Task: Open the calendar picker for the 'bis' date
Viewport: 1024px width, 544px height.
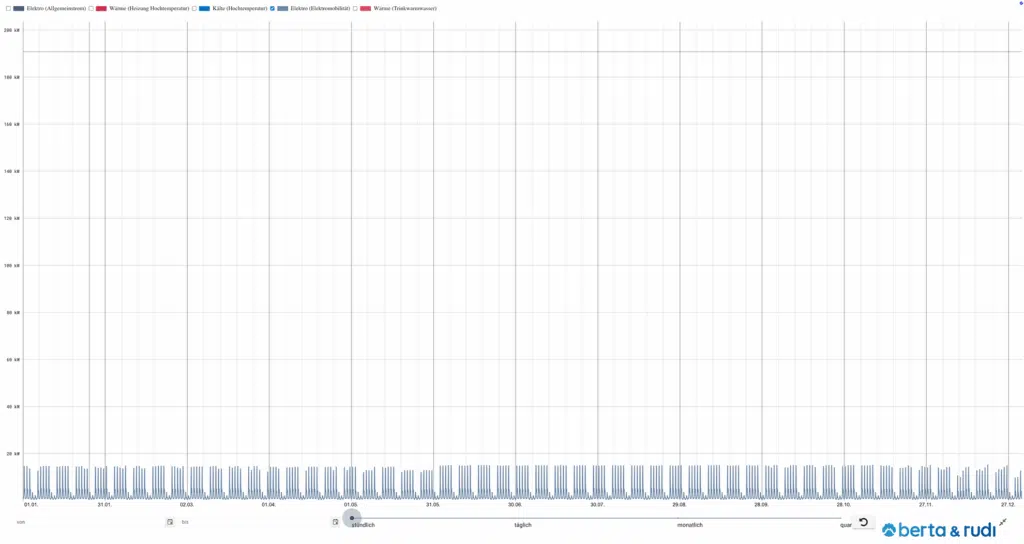Action: tap(335, 522)
